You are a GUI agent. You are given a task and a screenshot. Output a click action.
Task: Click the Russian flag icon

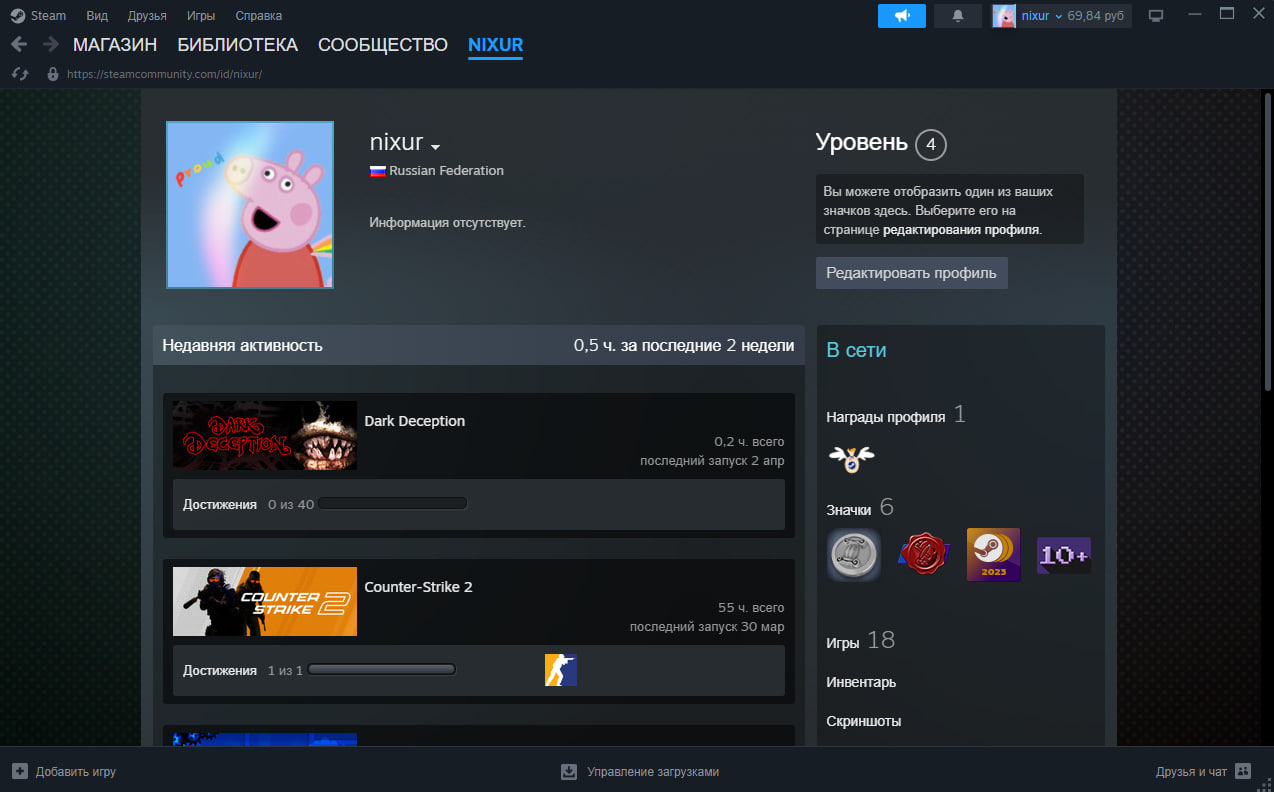coord(378,171)
